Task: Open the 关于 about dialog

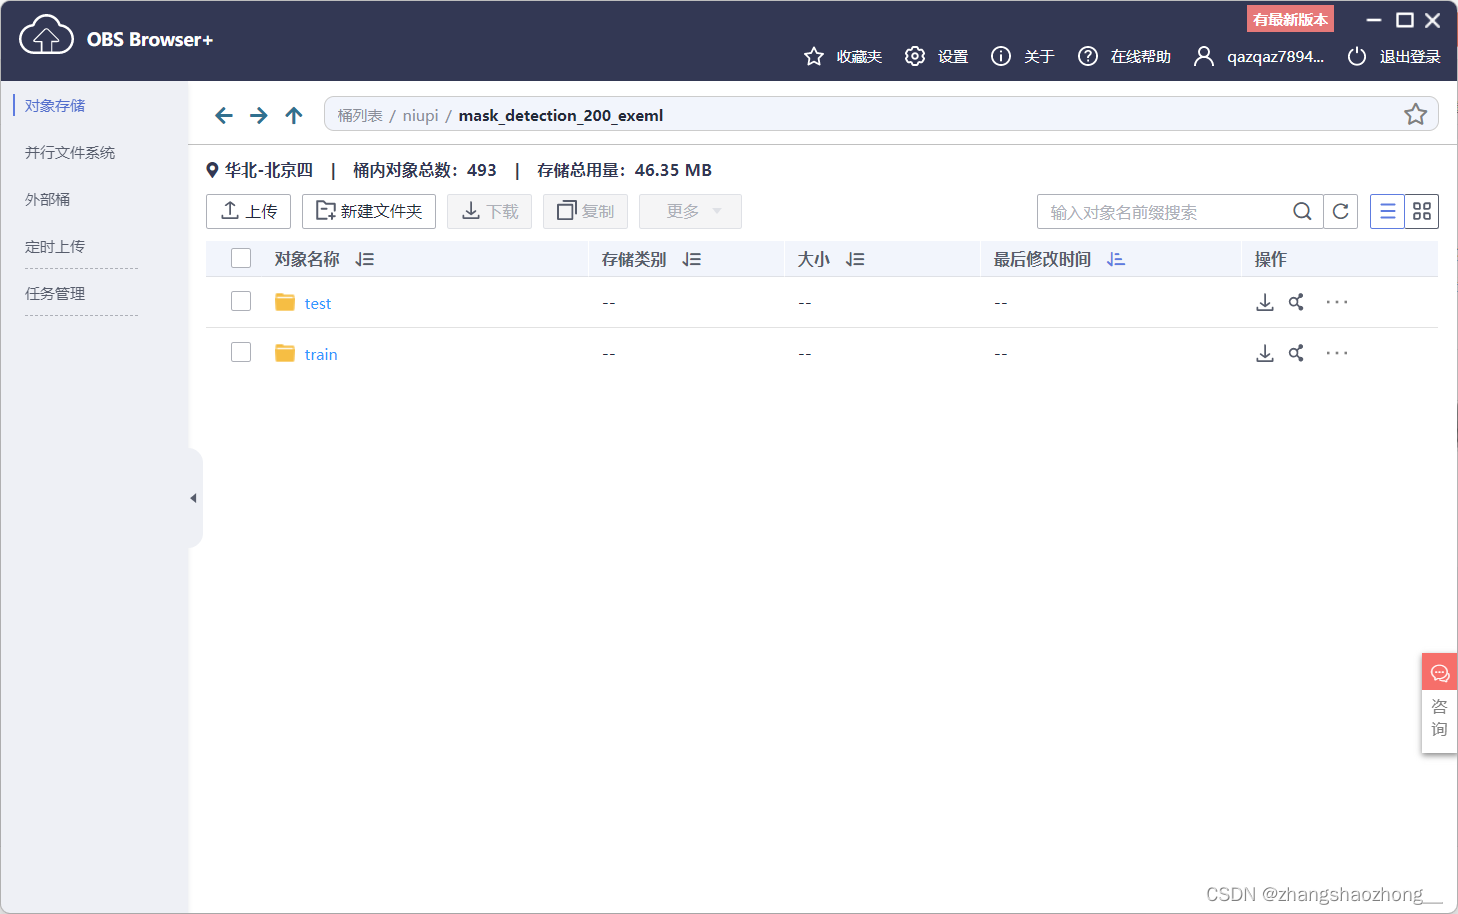Action: (x=1022, y=57)
